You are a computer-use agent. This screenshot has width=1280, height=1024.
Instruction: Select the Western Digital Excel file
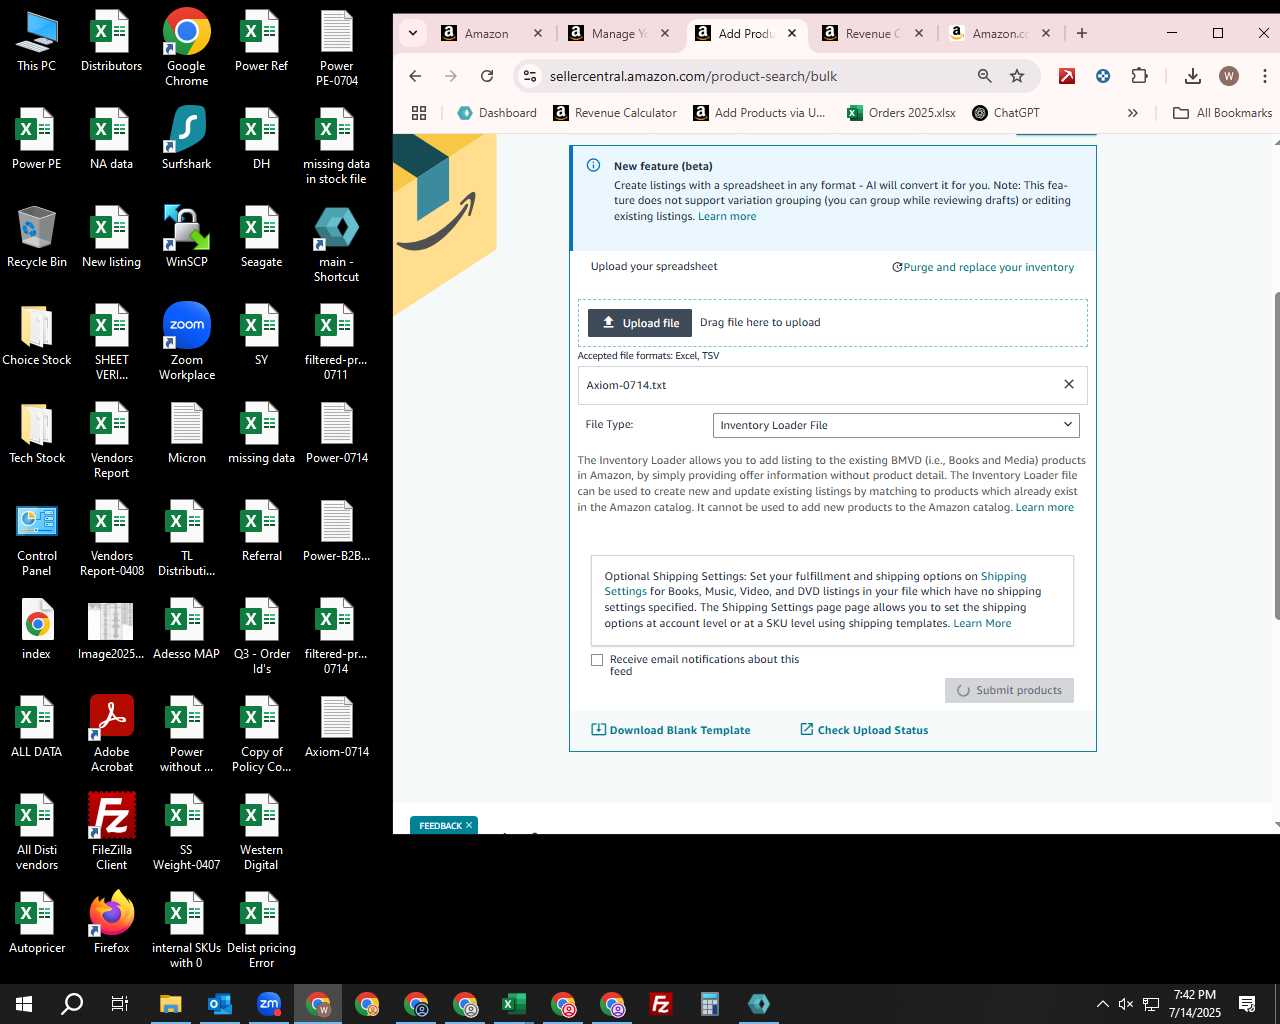tap(261, 831)
